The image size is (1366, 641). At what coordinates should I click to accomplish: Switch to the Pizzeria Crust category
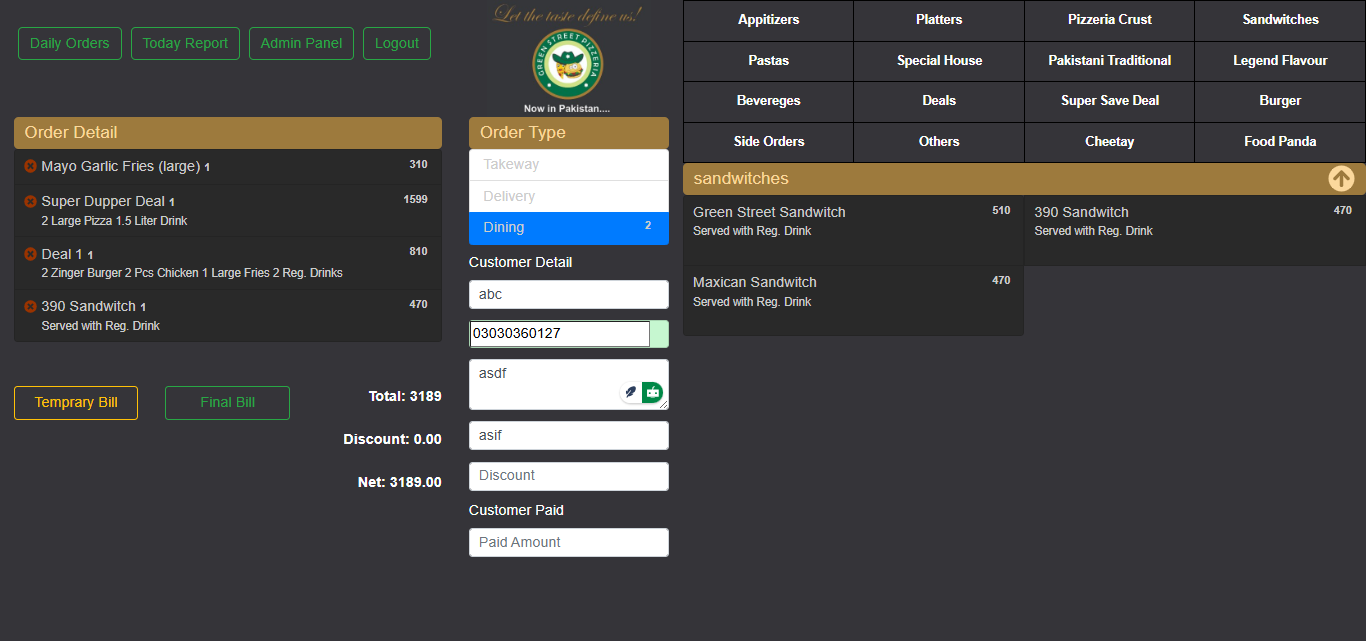(x=1109, y=20)
